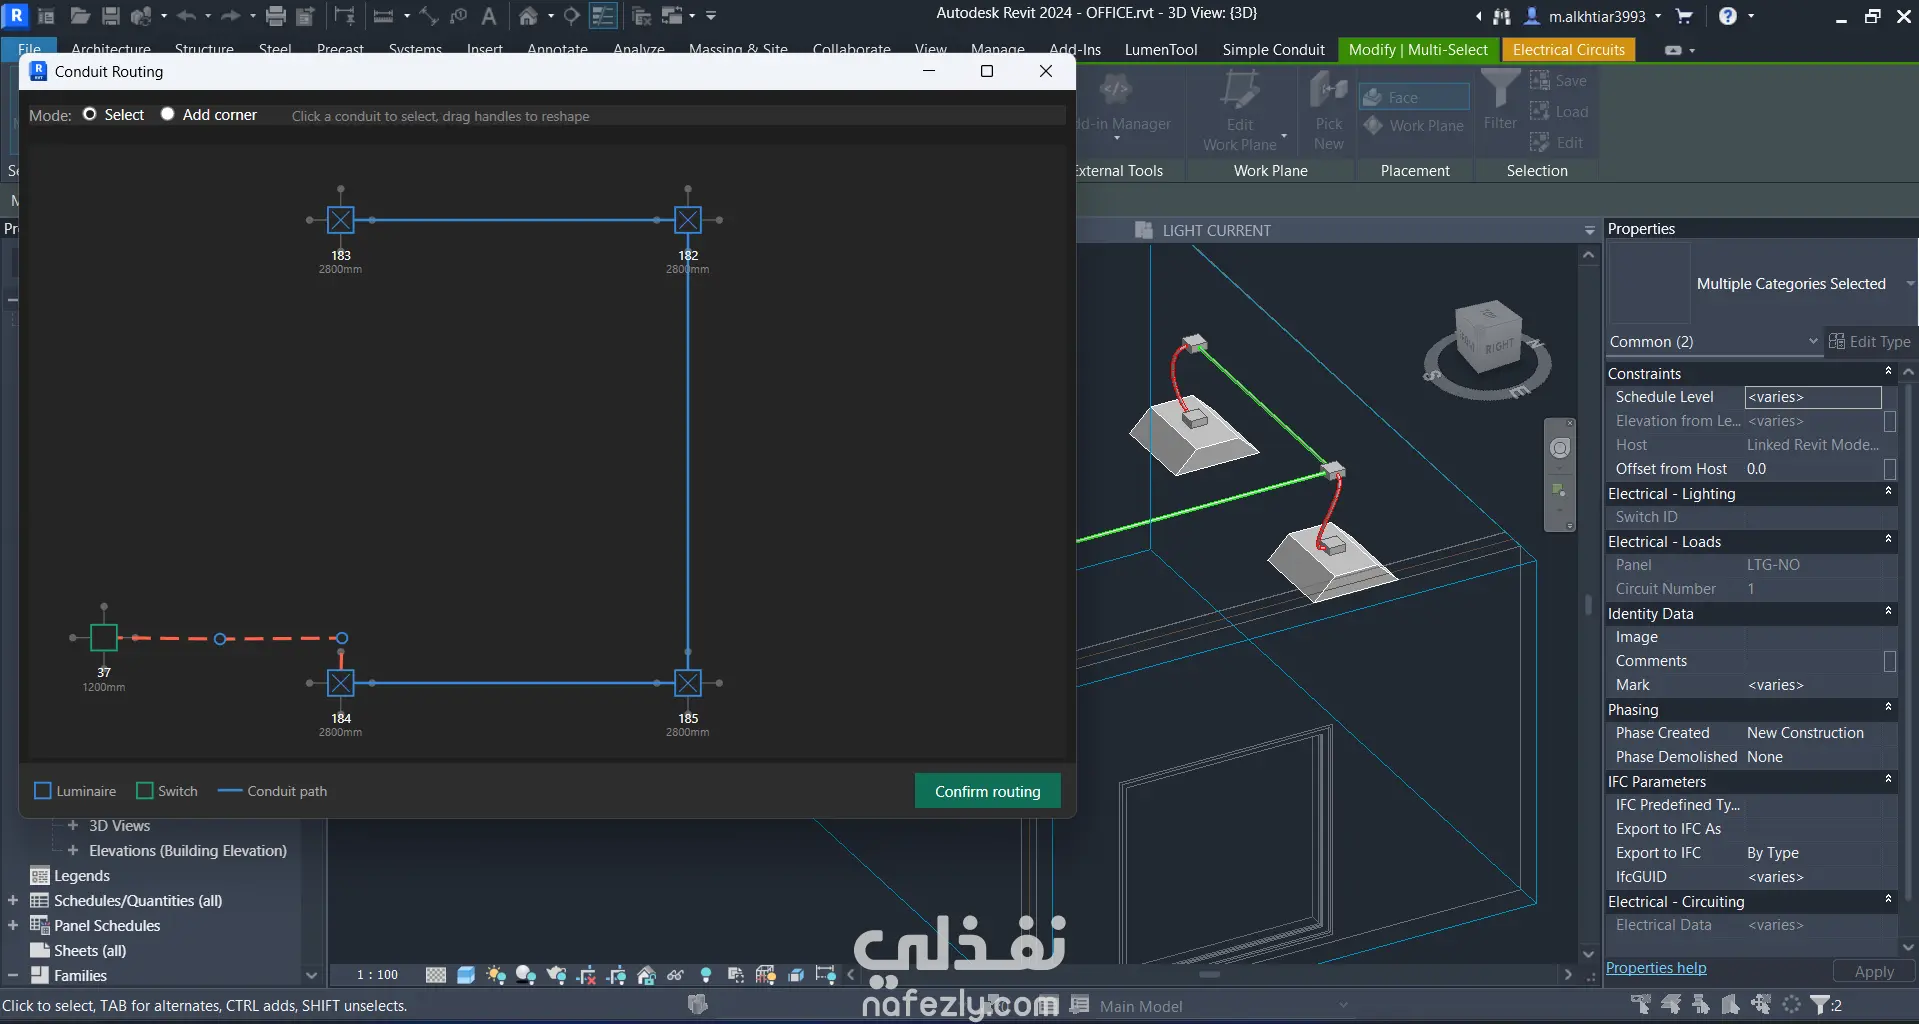Select switch node 37 in routing diagram
The width and height of the screenshot is (1919, 1024).
pos(104,637)
